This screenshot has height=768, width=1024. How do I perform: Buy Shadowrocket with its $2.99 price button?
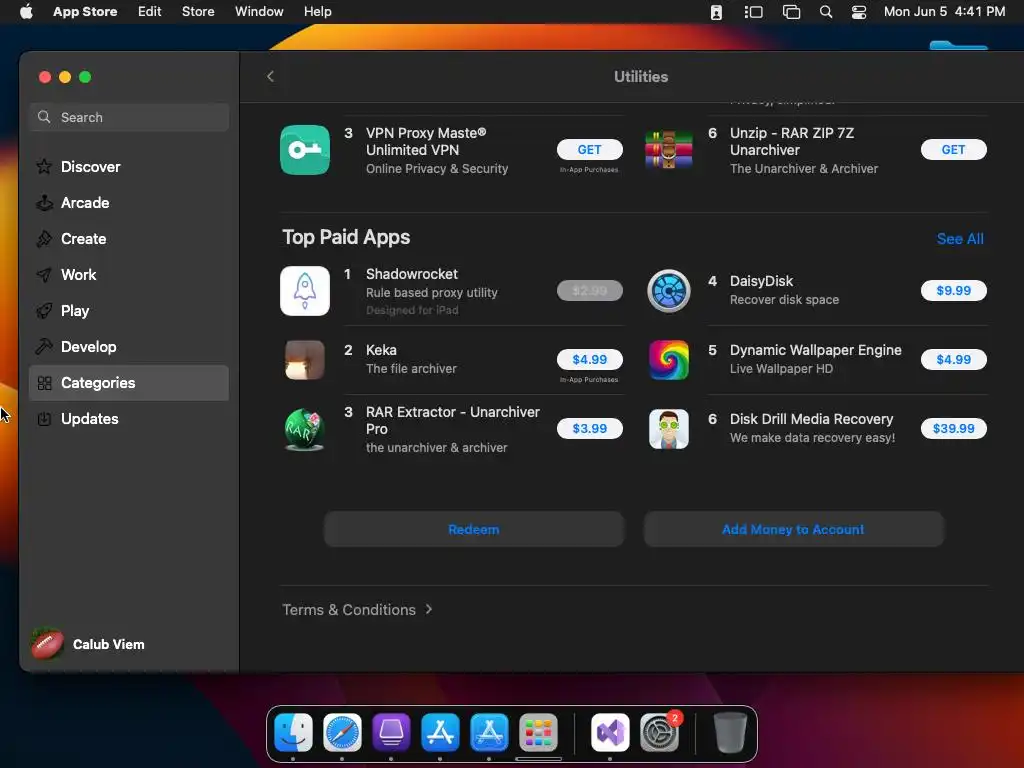[590, 291]
